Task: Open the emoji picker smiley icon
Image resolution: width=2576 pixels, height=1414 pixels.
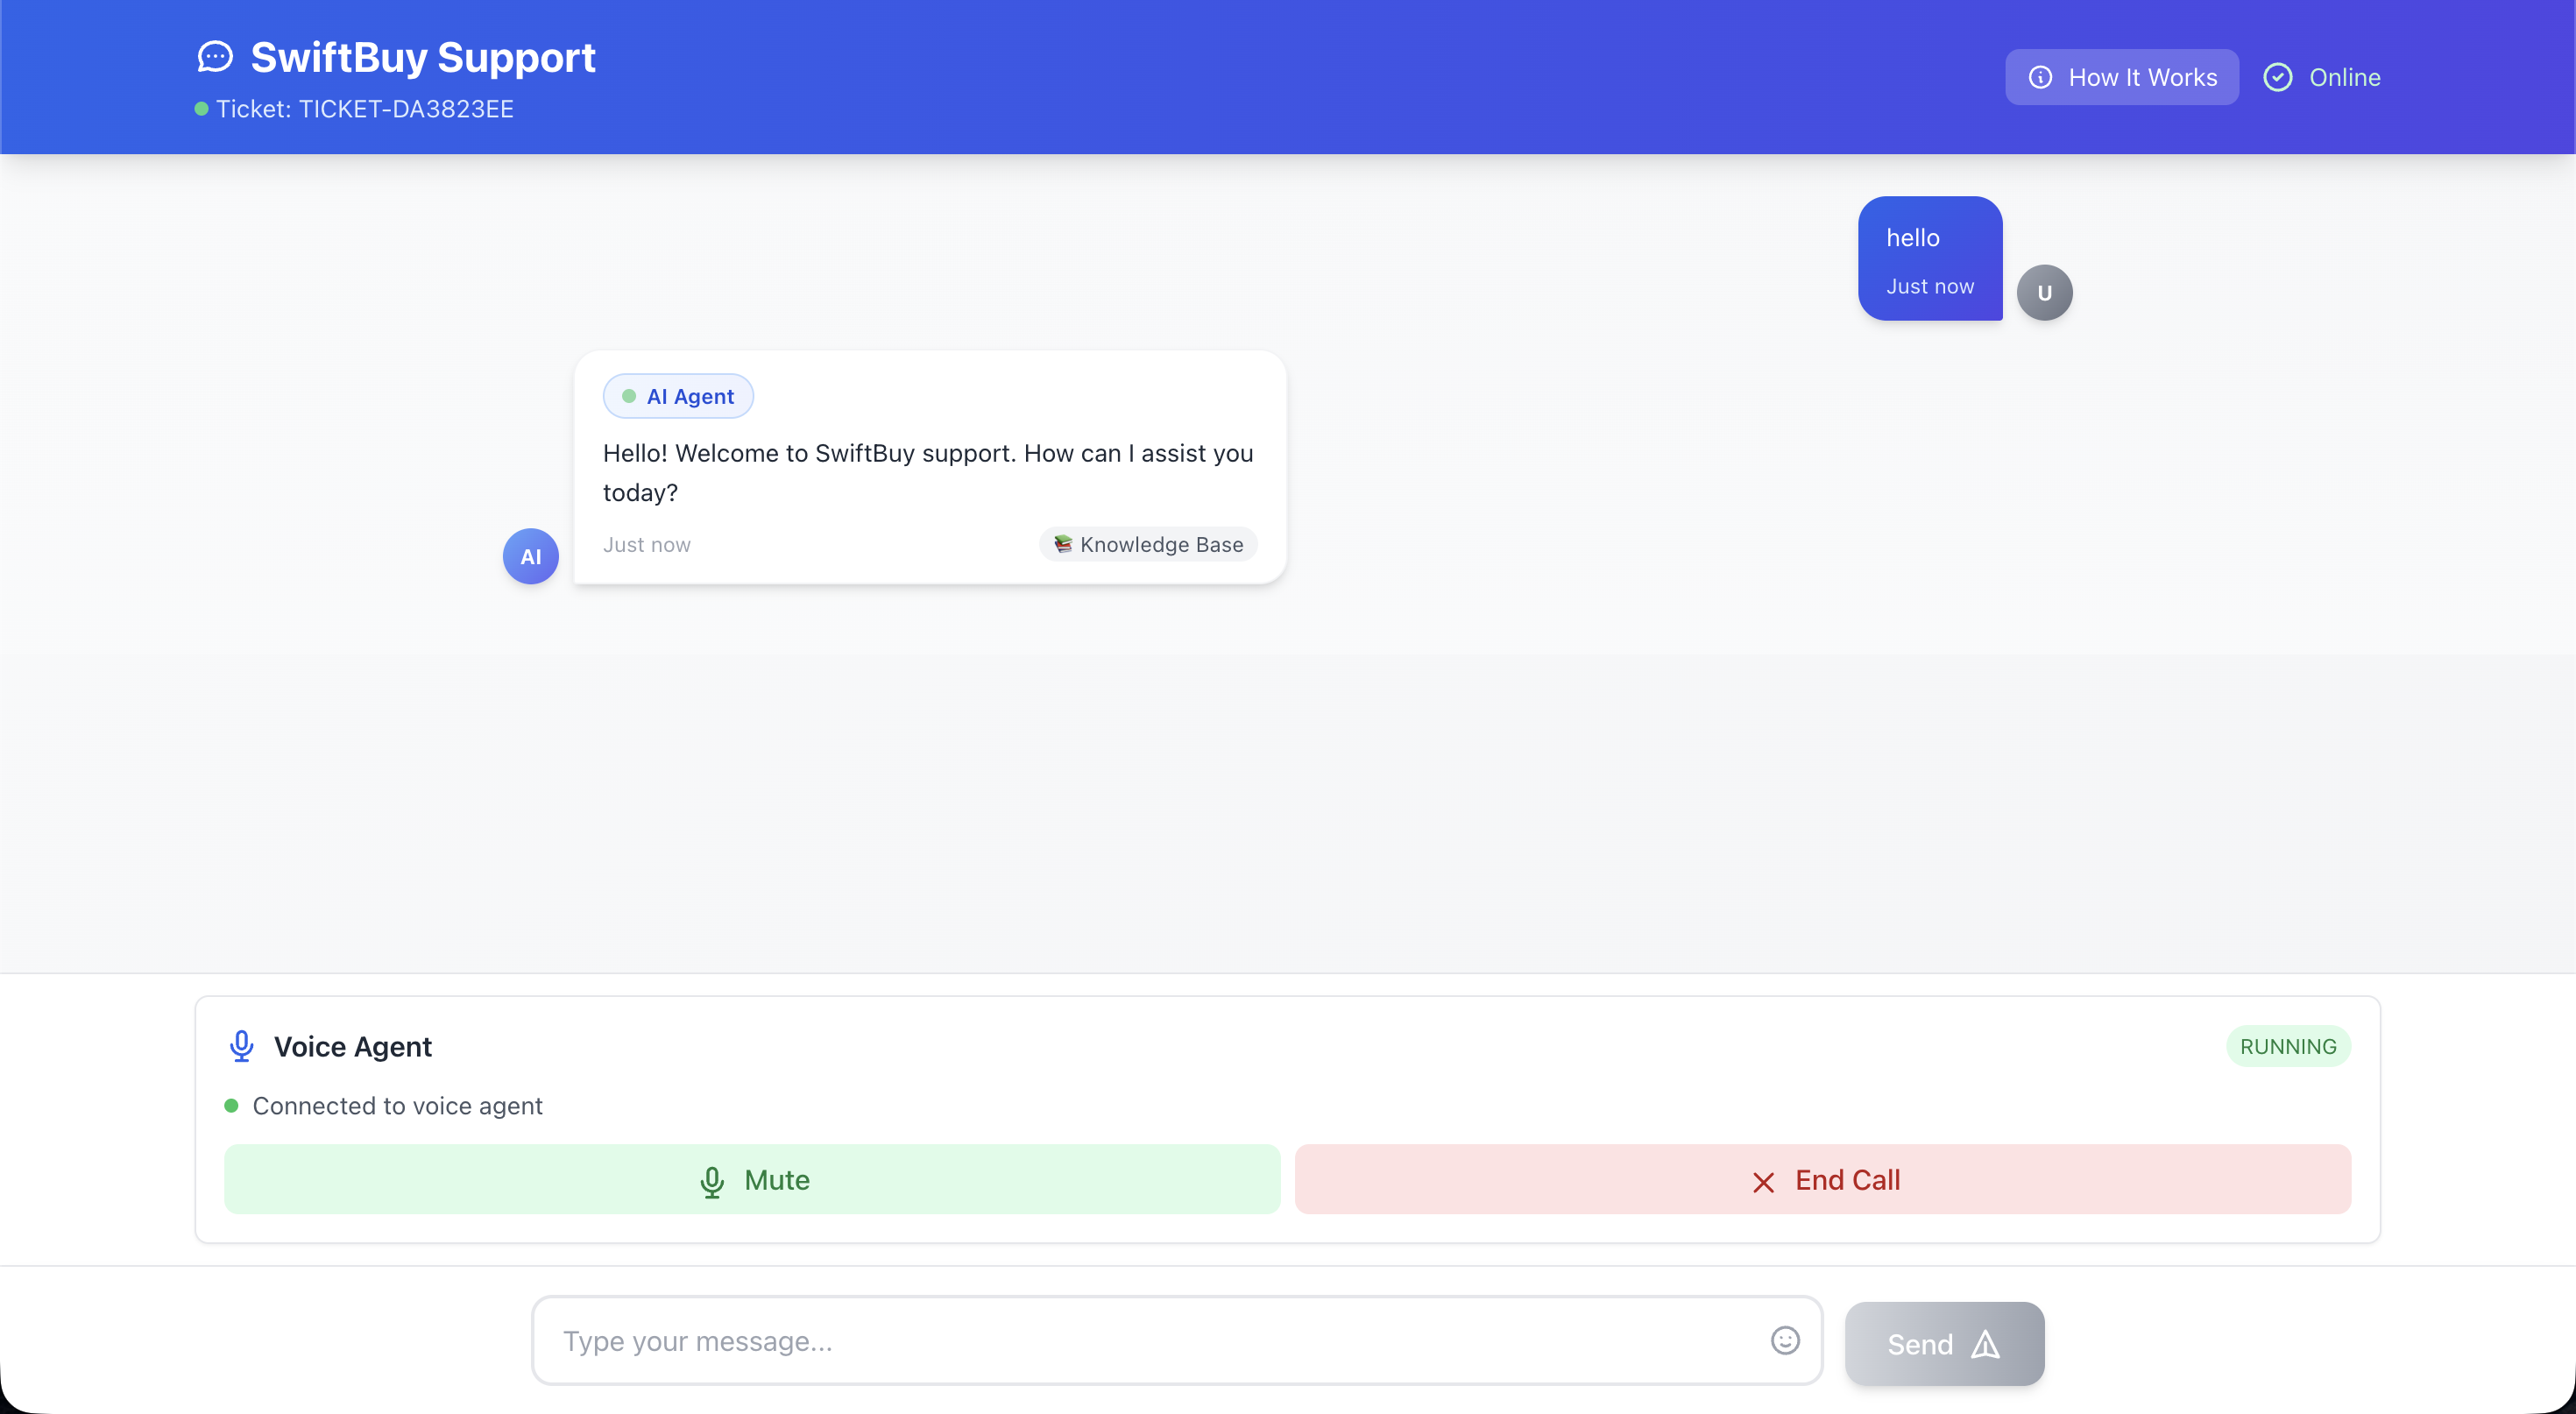Action: (1785, 1340)
